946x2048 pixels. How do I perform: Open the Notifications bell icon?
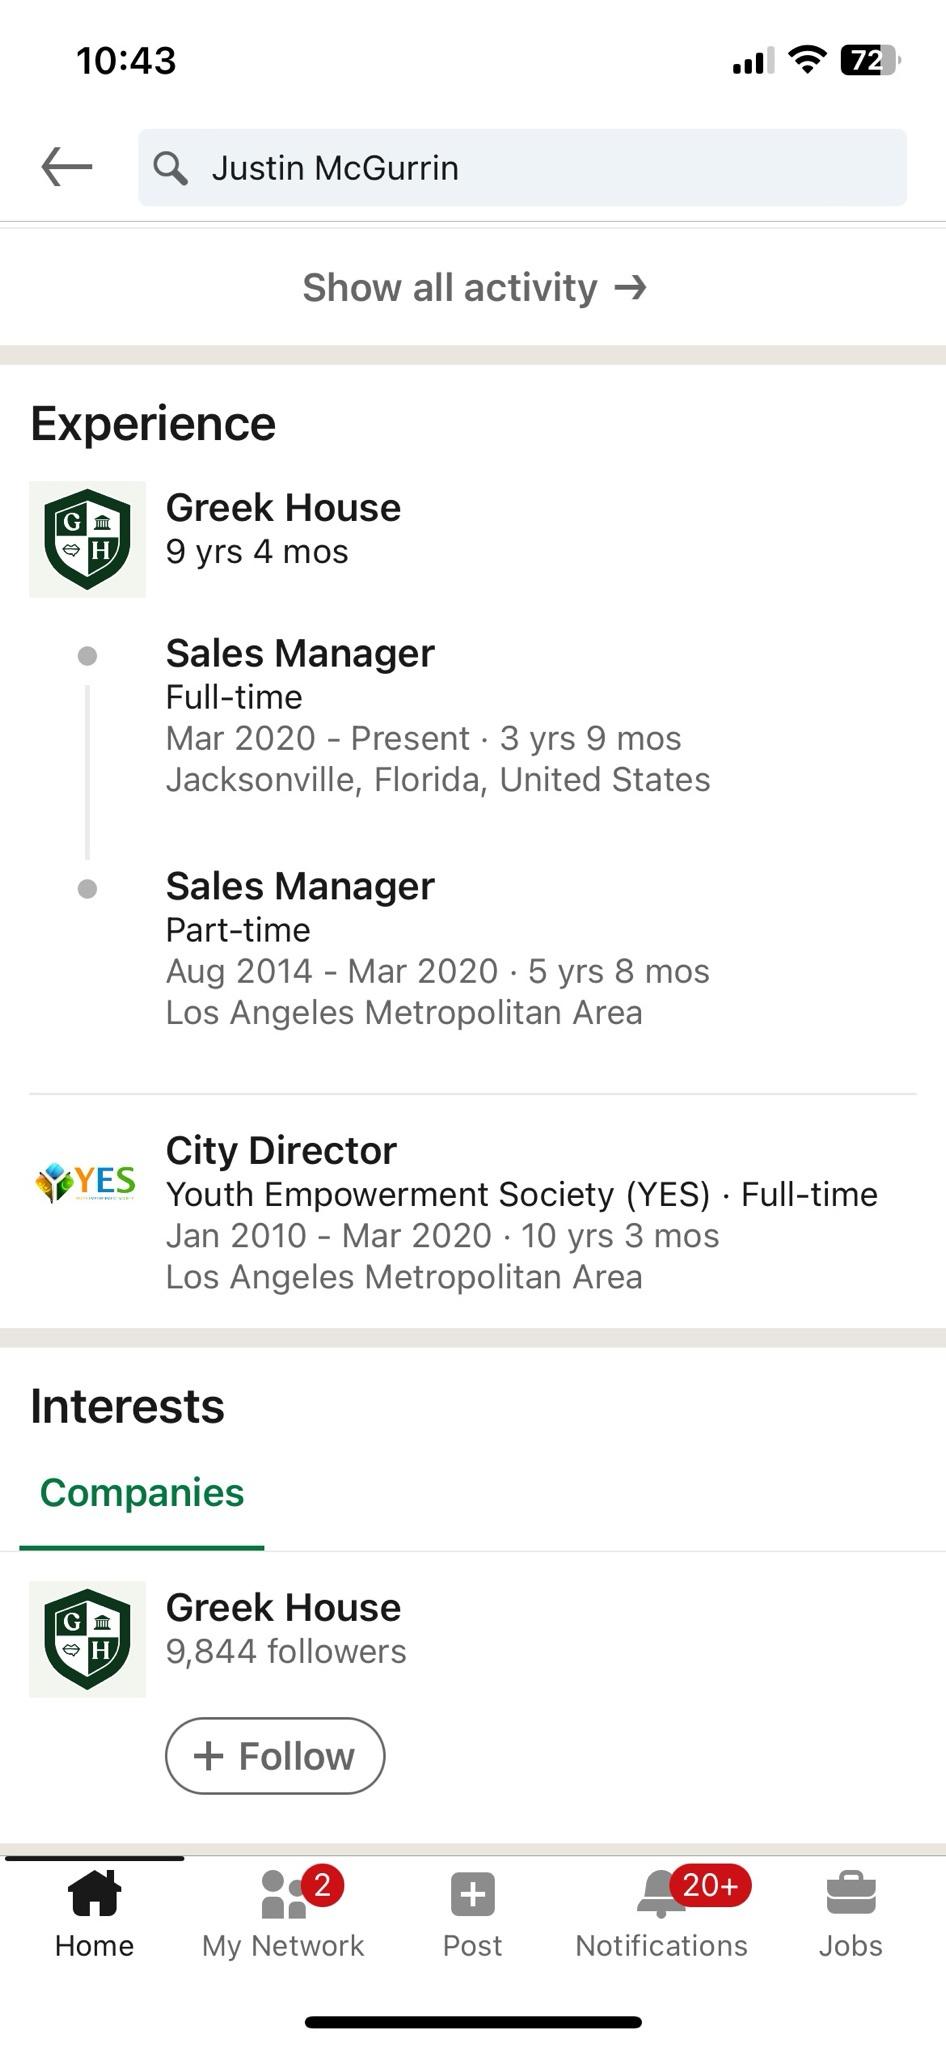(x=661, y=1894)
